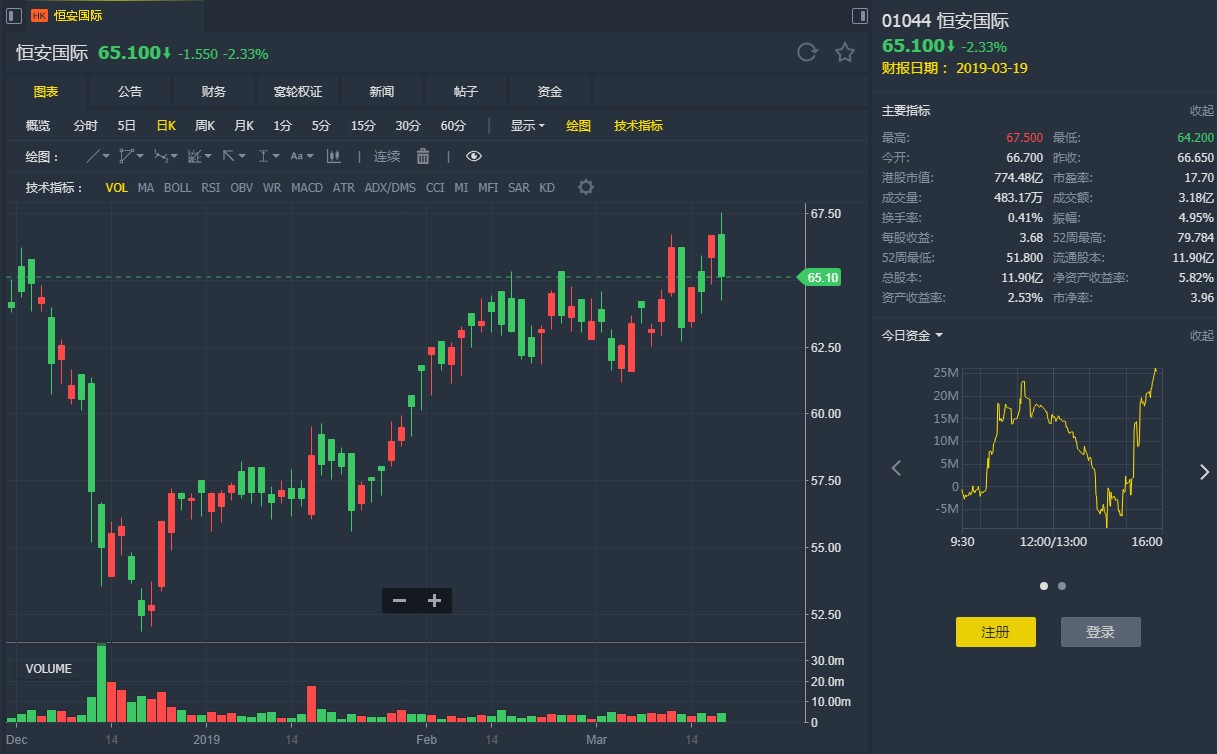
Task: Show next fund chart with right arrow
Action: coord(1204,472)
